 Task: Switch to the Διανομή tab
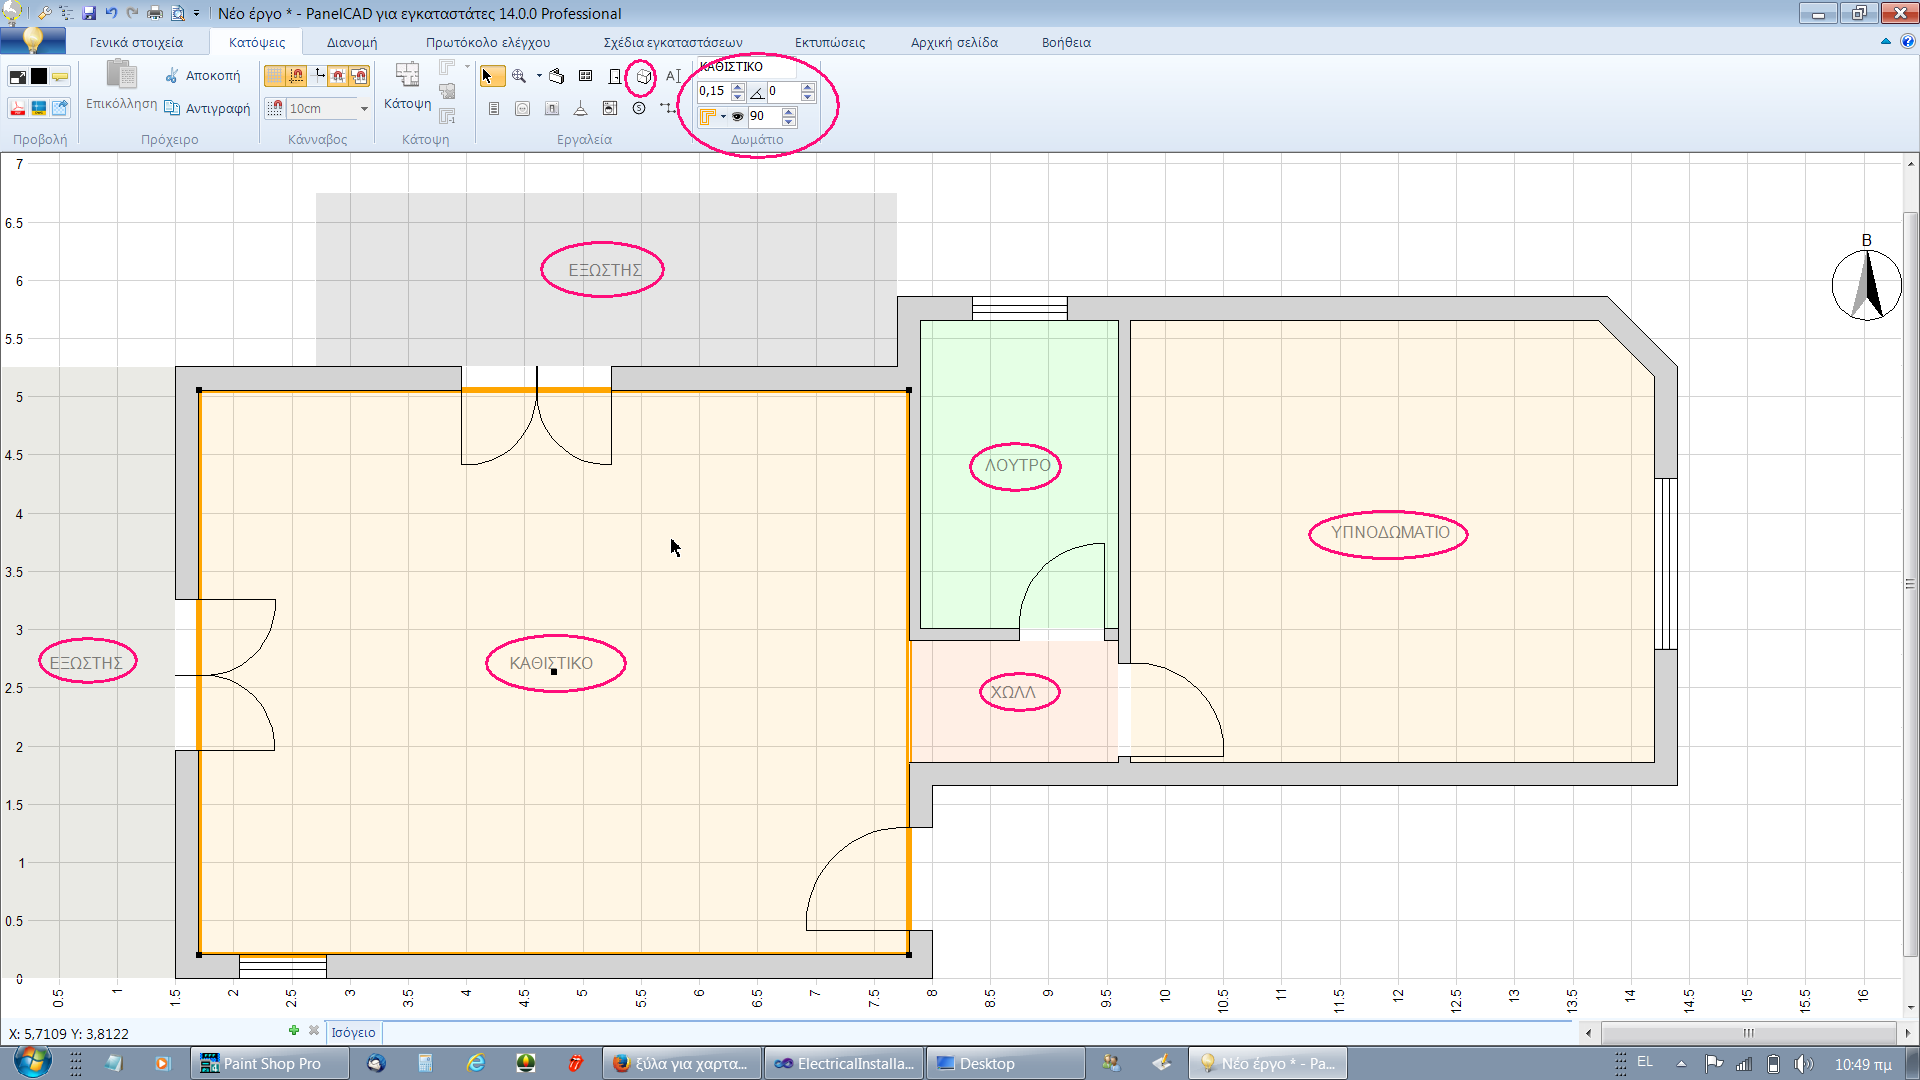(352, 42)
